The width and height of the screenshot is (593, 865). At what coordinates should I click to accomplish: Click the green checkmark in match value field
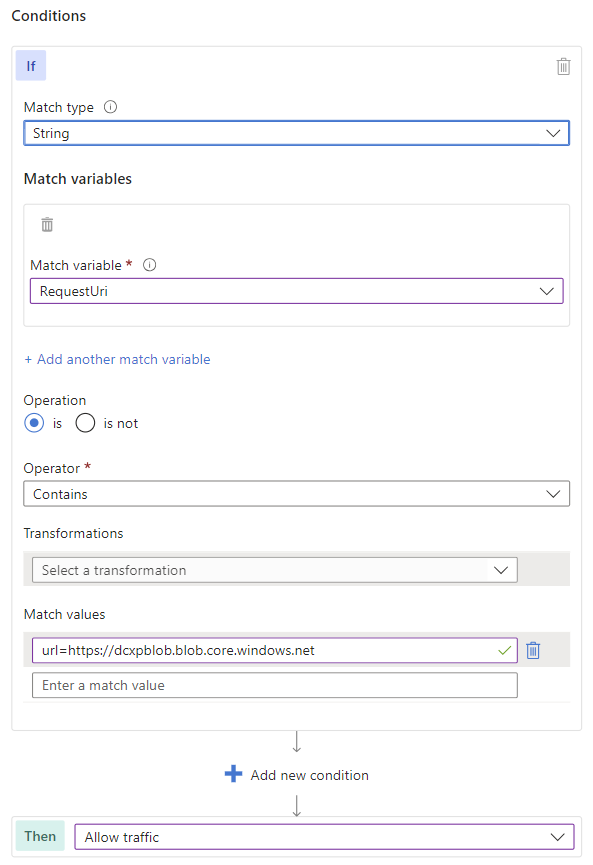[x=504, y=650]
